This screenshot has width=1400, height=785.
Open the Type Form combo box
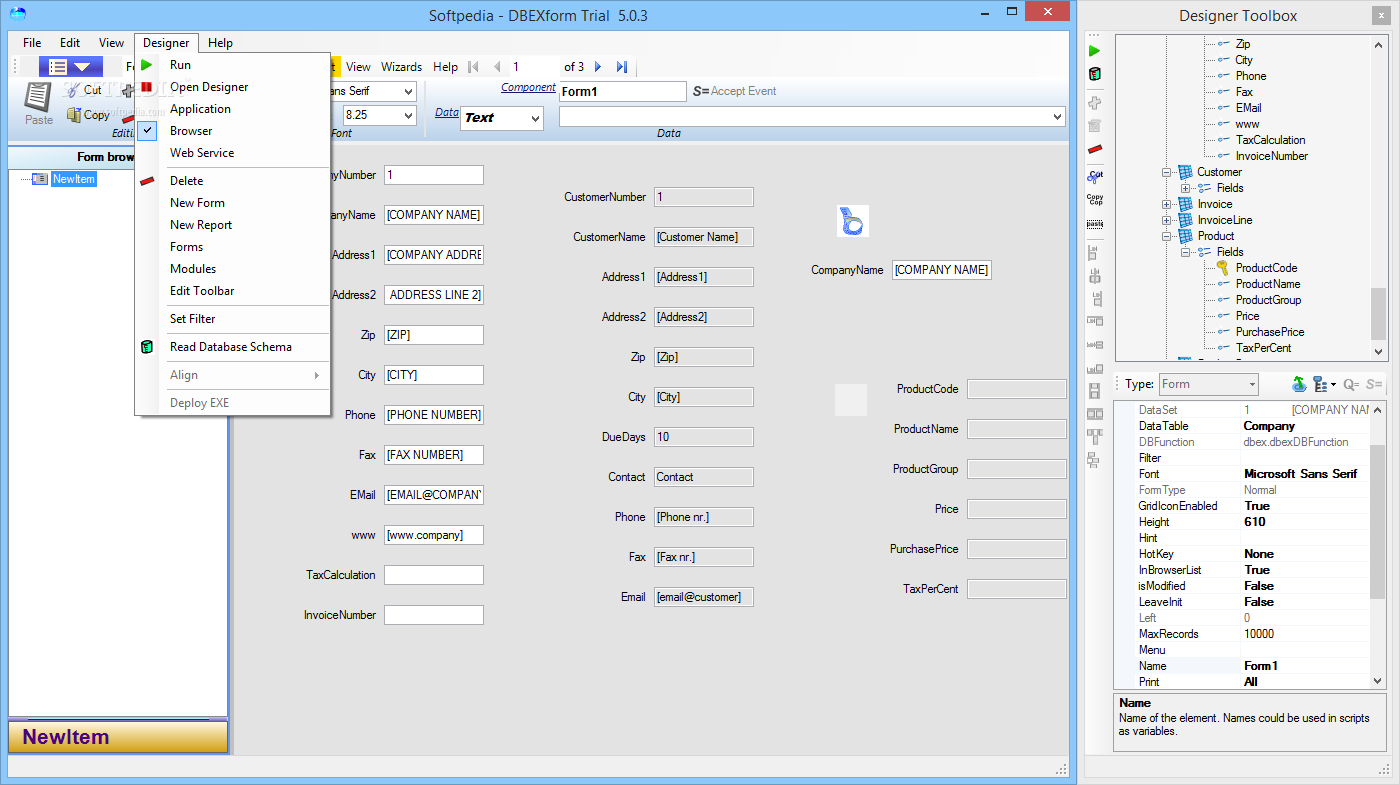[1208, 384]
